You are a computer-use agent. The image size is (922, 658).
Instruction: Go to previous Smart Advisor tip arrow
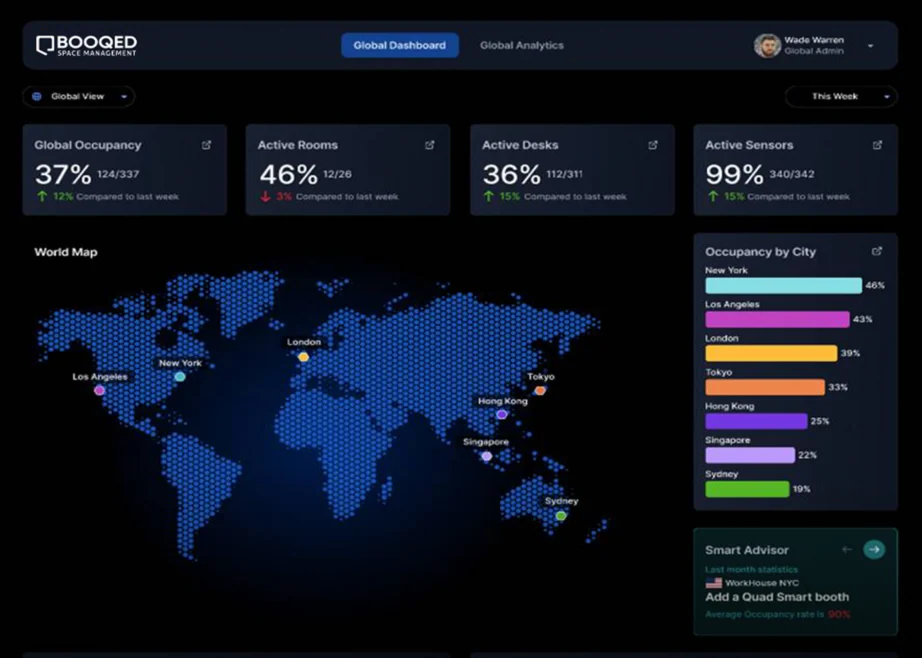847,549
